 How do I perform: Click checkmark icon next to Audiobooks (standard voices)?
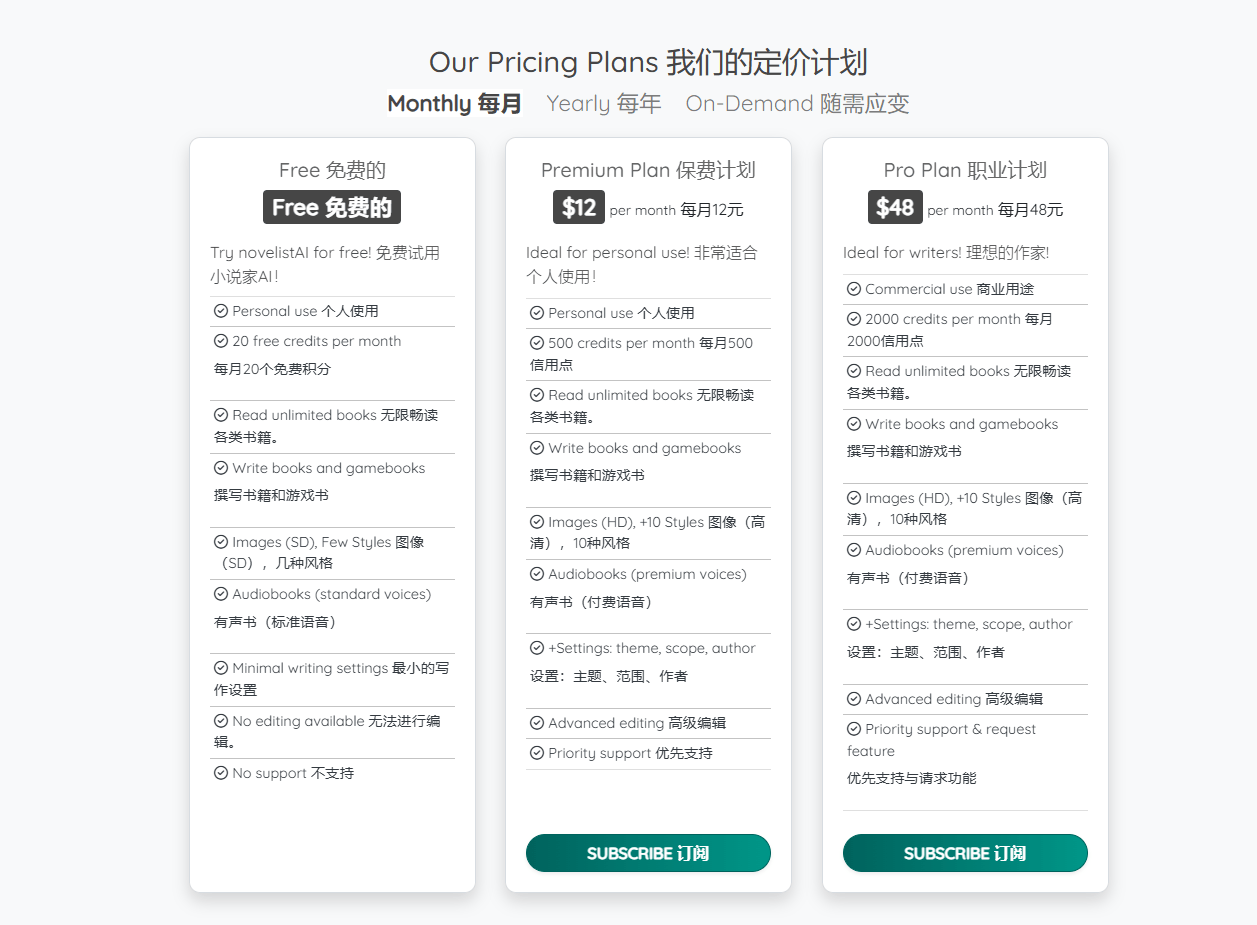pos(221,594)
